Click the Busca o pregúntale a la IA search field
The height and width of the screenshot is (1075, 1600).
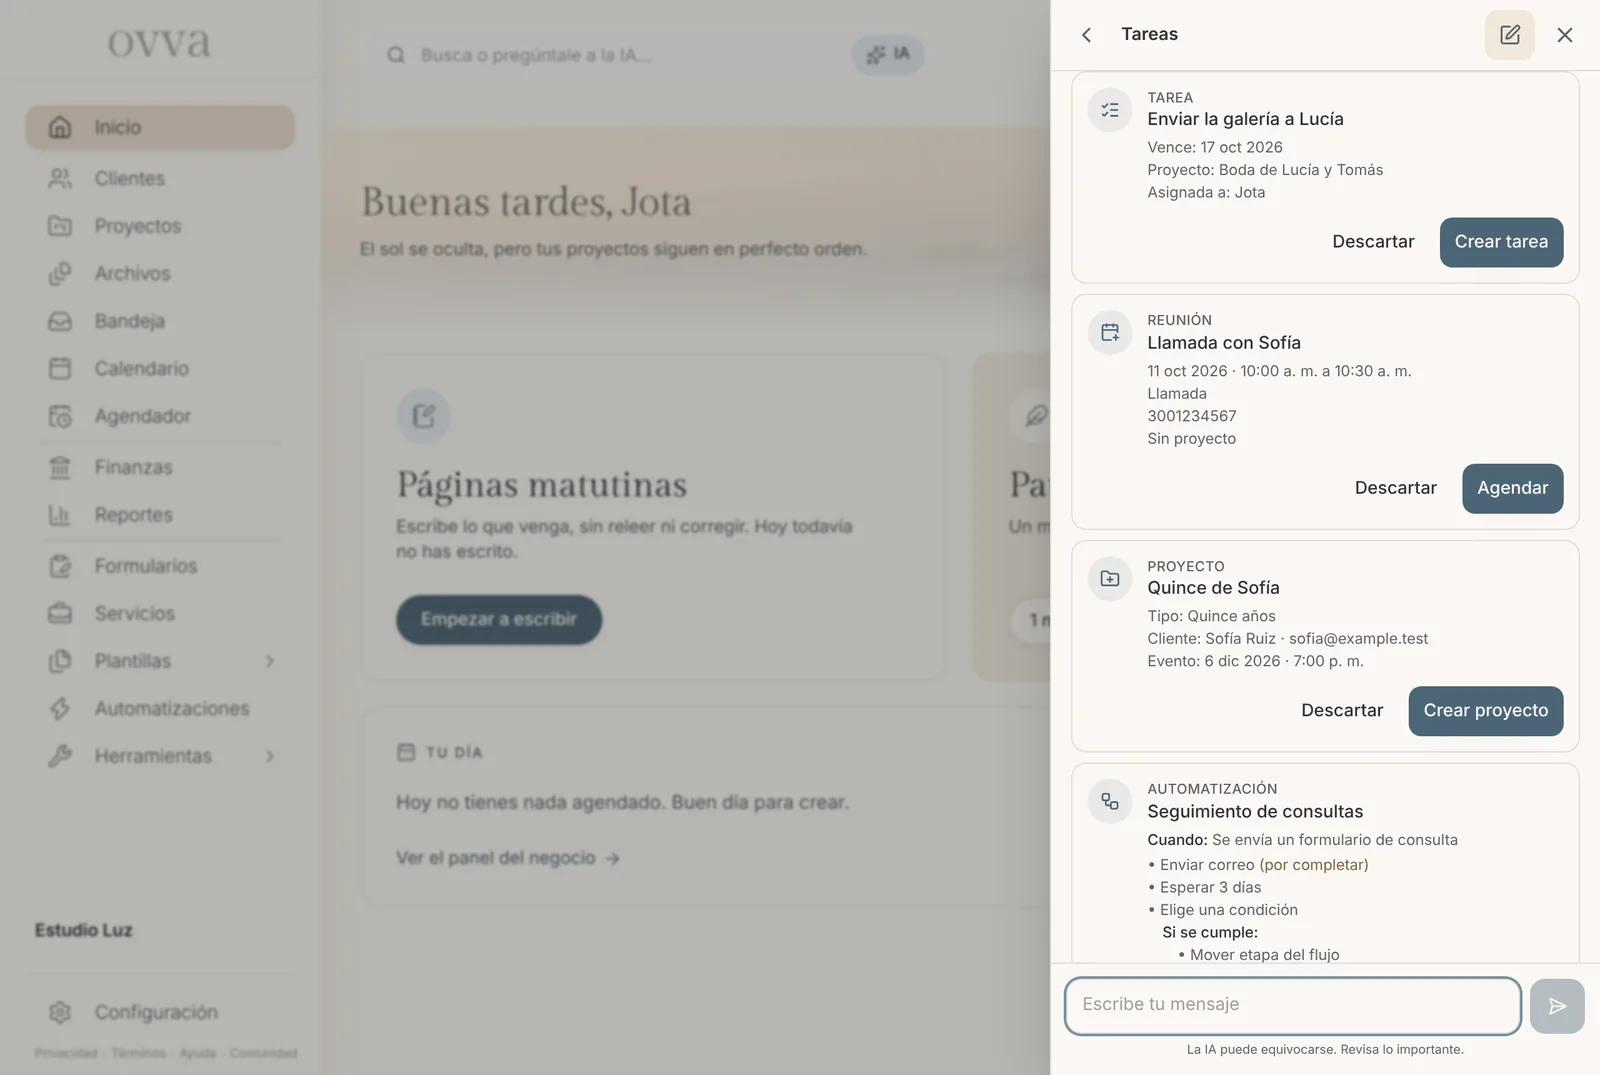tap(610, 55)
